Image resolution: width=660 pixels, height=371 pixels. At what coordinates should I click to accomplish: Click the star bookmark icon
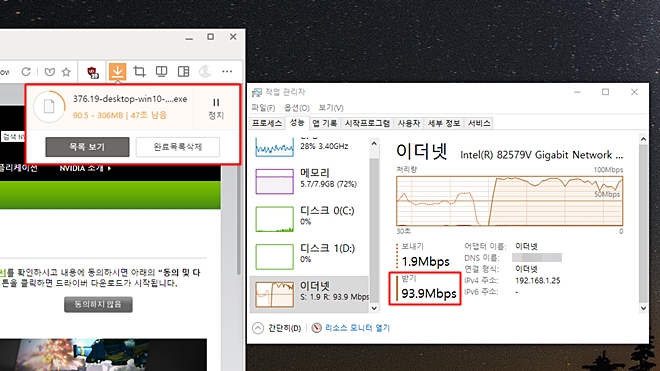point(66,72)
